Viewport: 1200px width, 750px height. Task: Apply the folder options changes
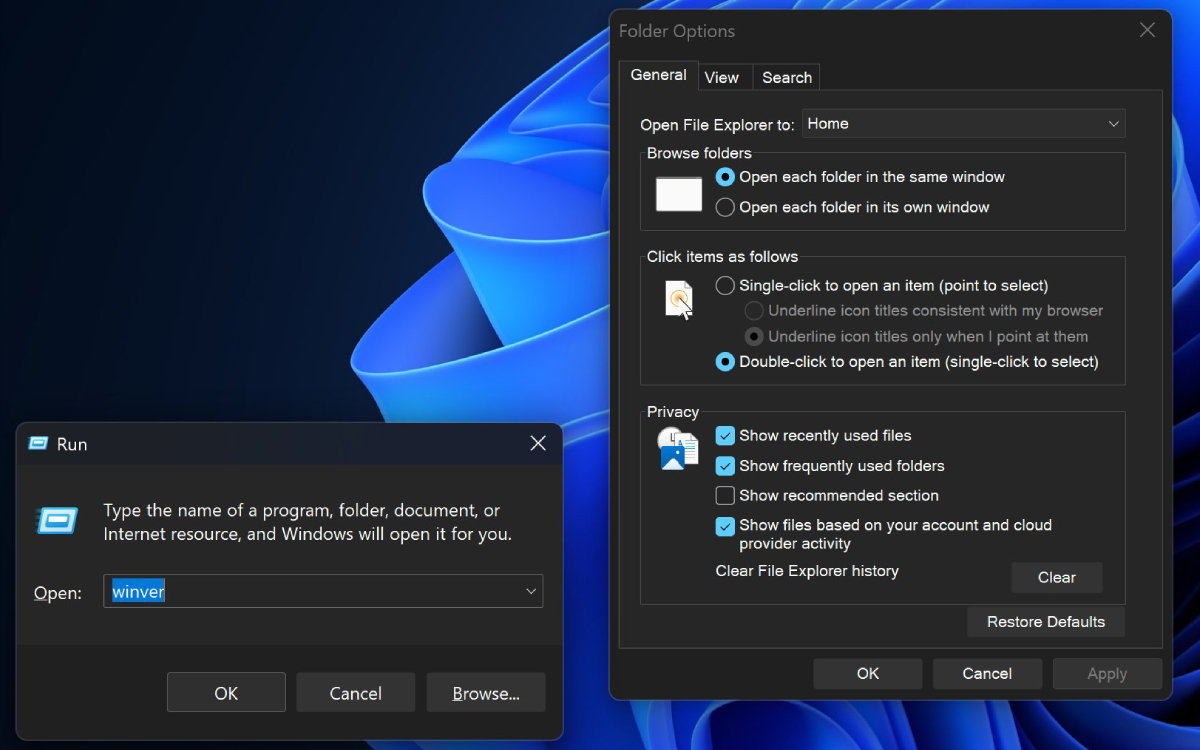(x=1107, y=673)
